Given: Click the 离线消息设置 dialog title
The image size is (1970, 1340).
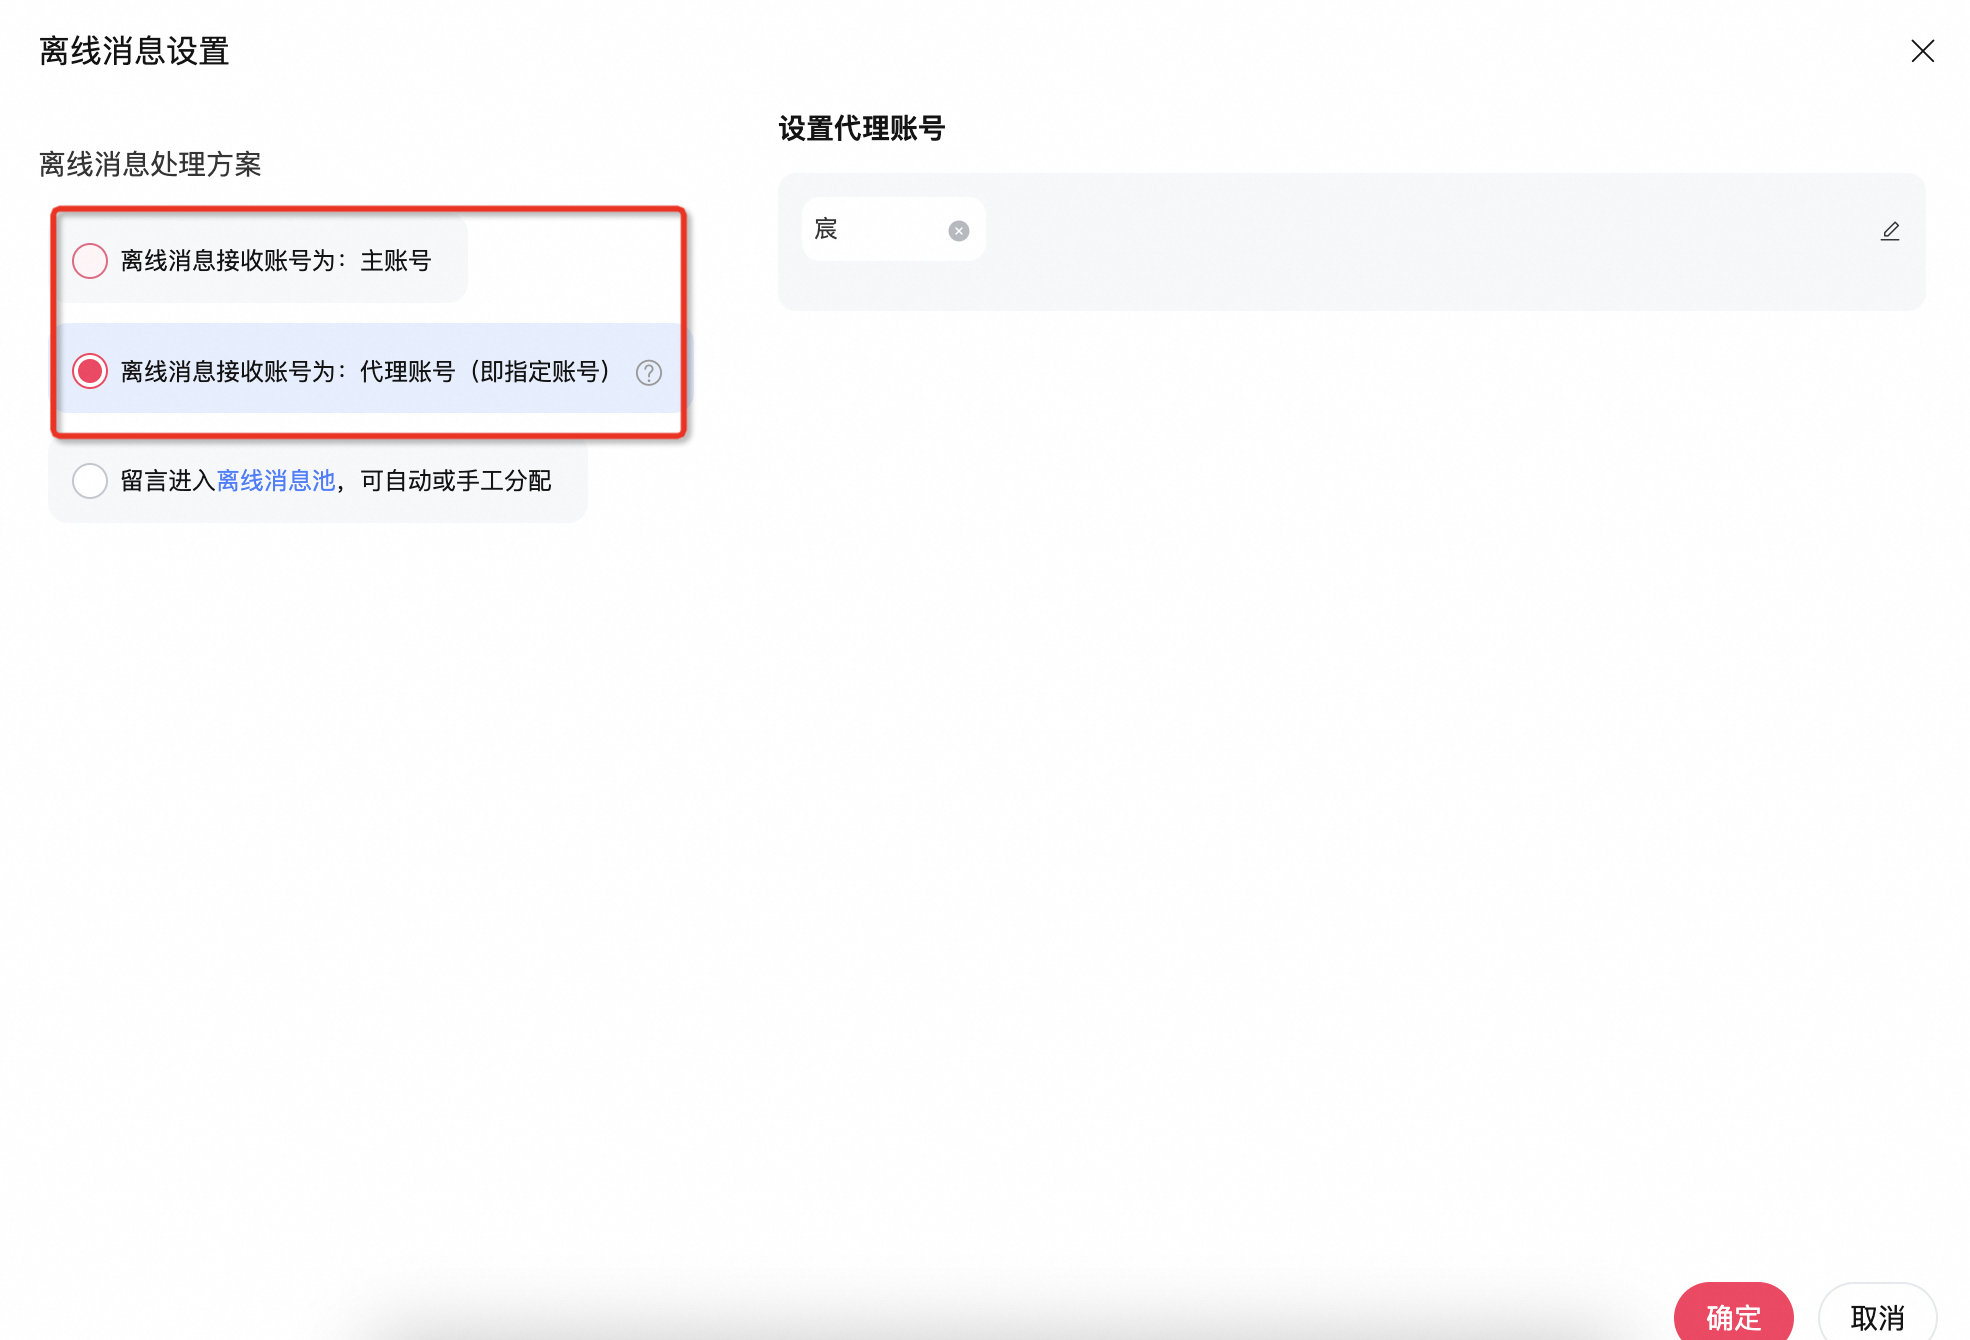Looking at the screenshot, I should pos(134,51).
